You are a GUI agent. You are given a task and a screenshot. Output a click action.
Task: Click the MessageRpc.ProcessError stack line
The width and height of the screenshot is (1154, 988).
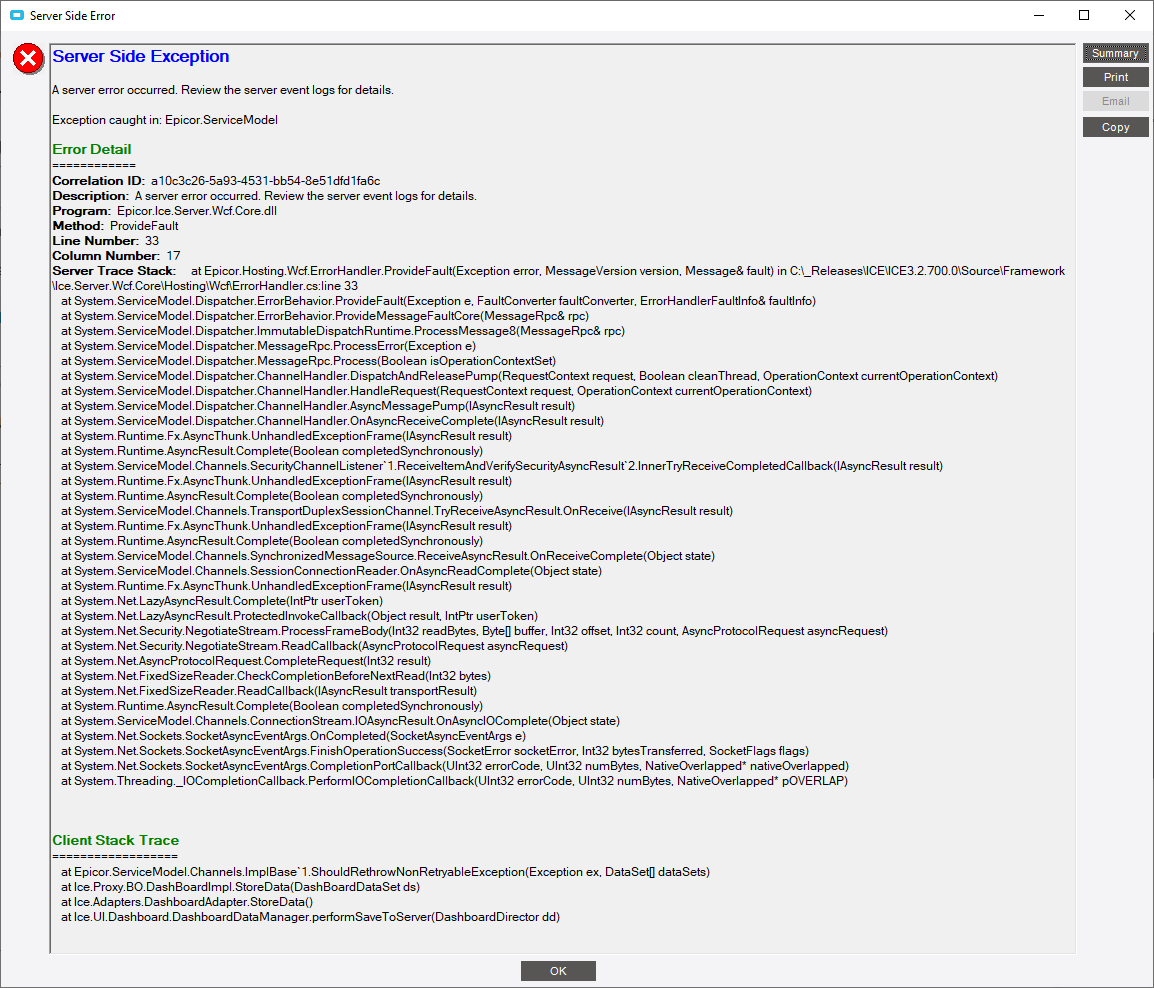coord(268,346)
